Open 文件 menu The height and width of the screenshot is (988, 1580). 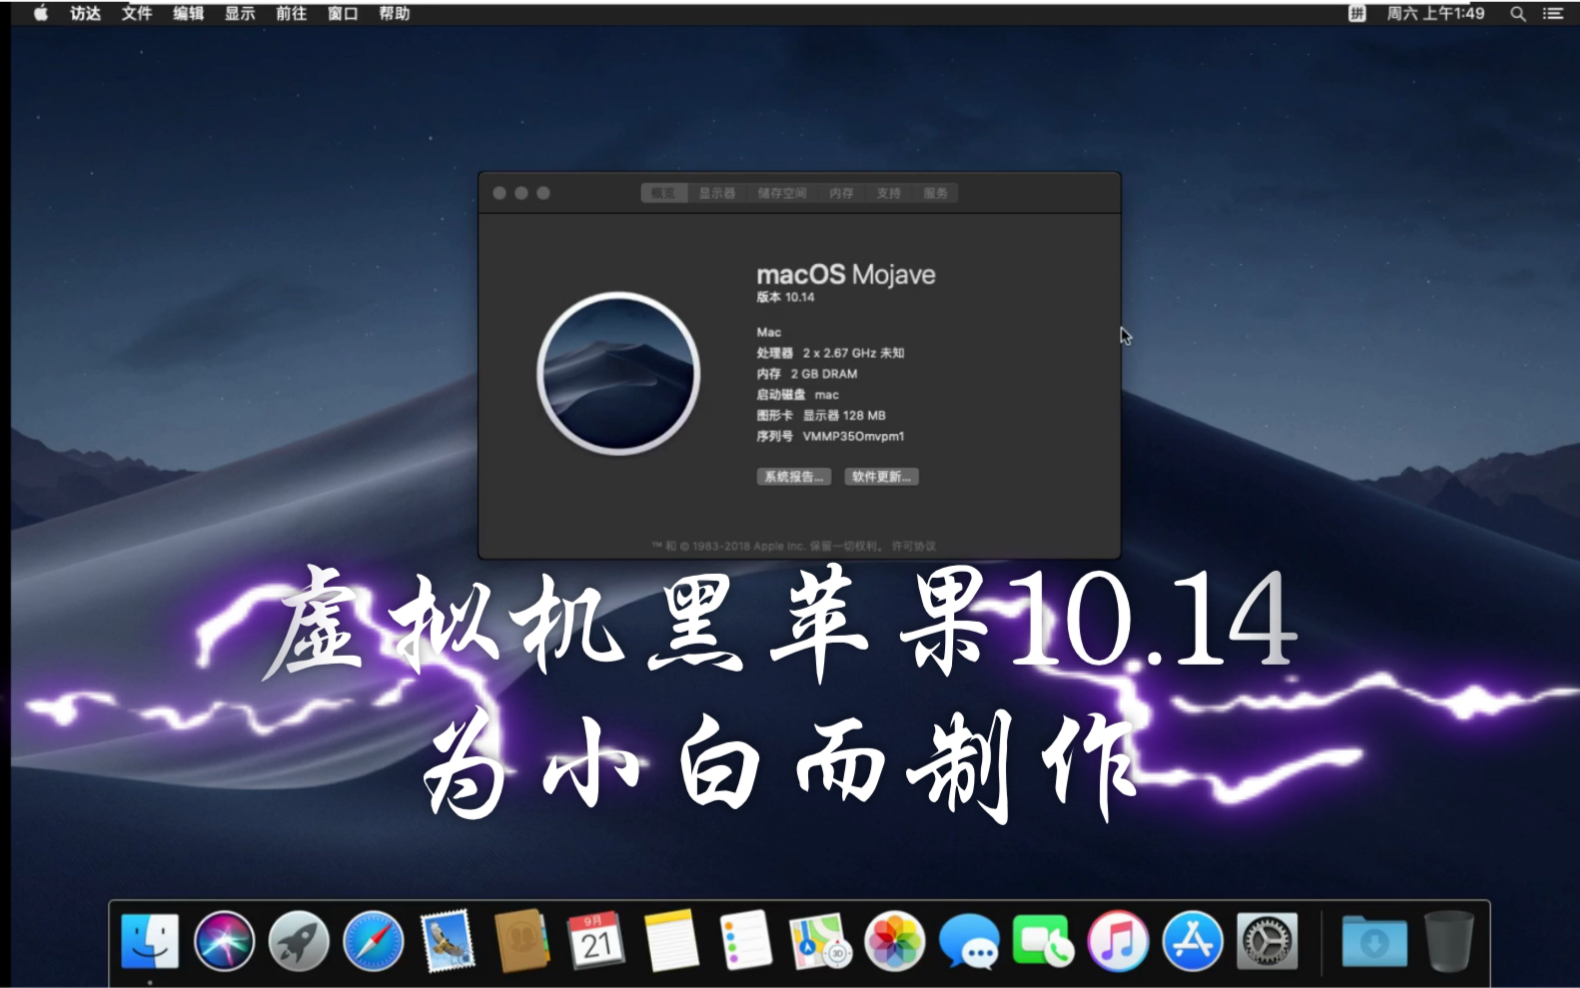tap(137, 13)
